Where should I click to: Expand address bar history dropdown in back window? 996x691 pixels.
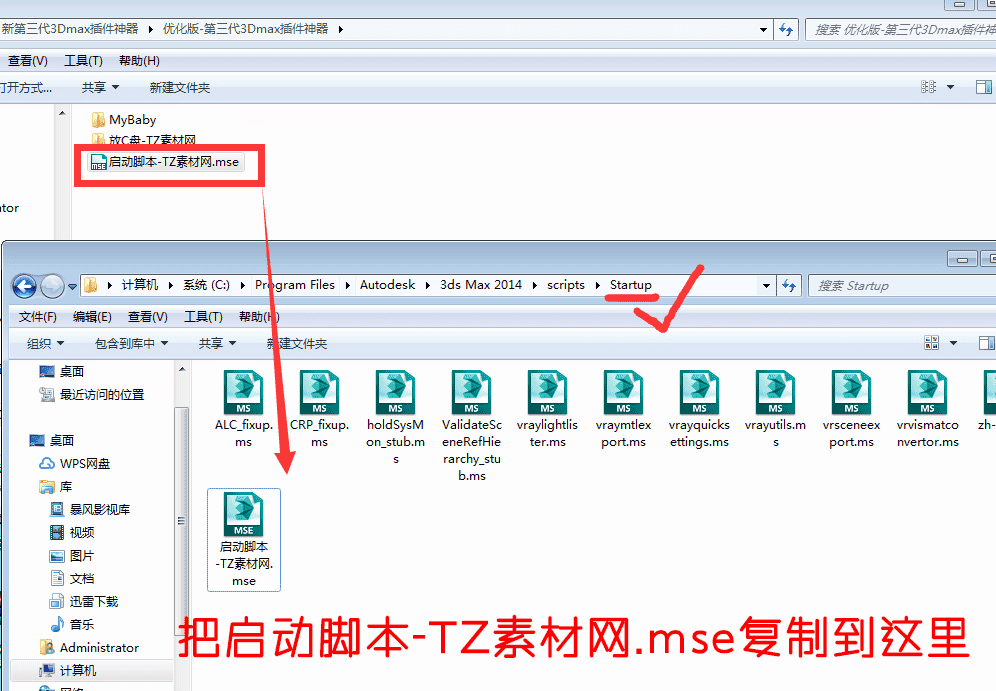pyautogui.click(x=763, y=29)
